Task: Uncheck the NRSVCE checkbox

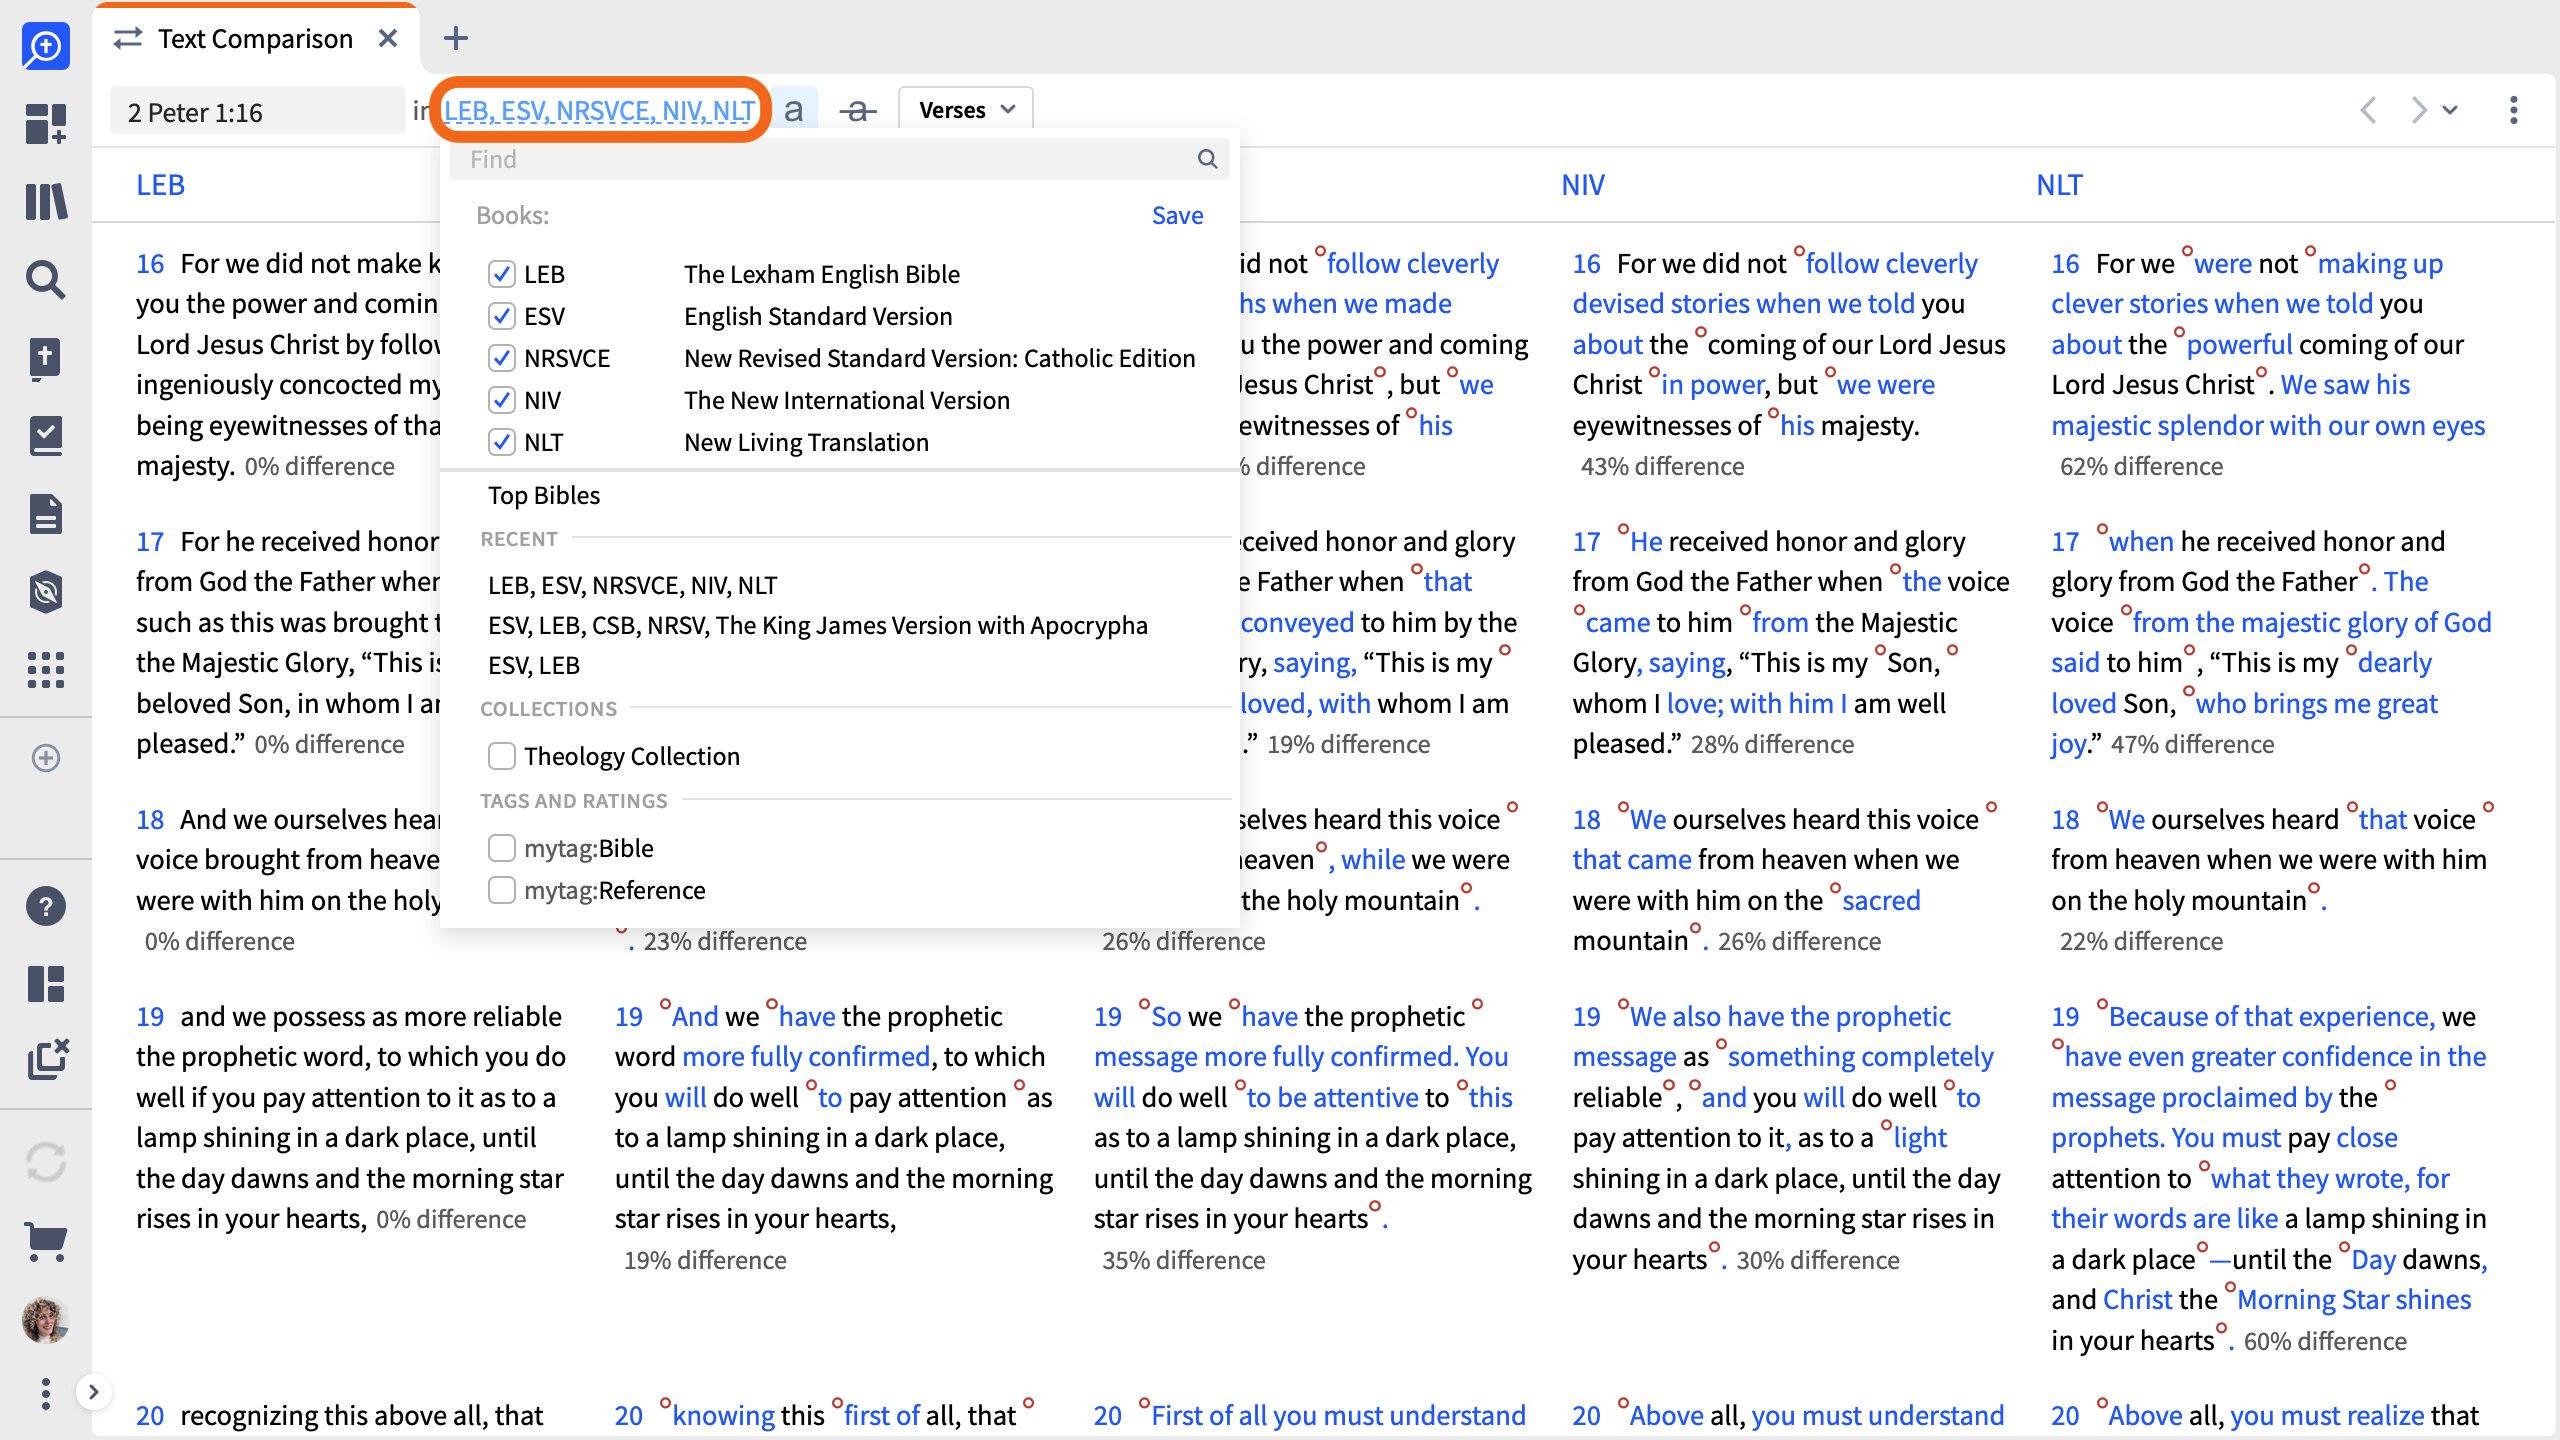Action: point(502,358)
